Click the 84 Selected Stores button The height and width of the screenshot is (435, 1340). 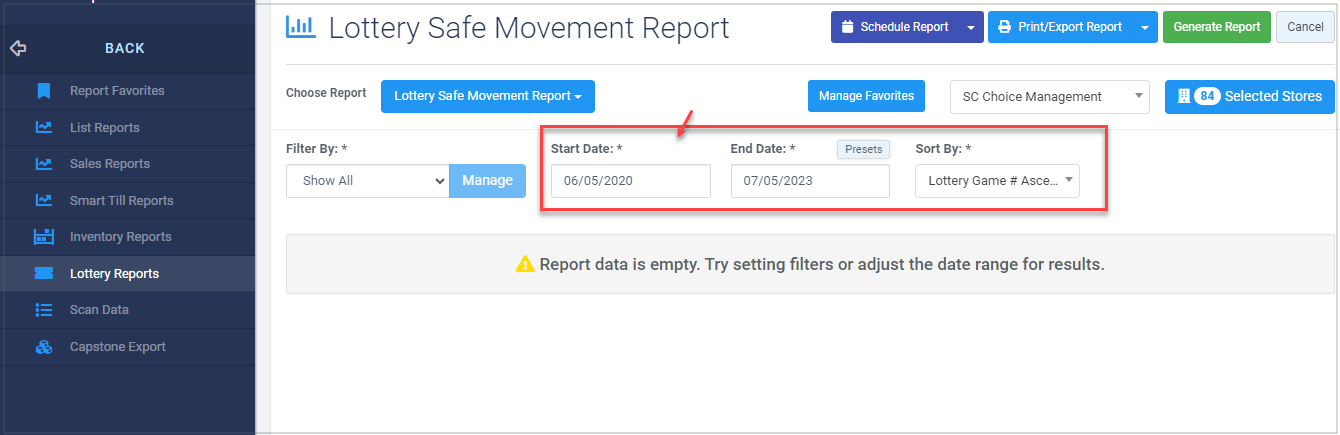[1250, 97]
